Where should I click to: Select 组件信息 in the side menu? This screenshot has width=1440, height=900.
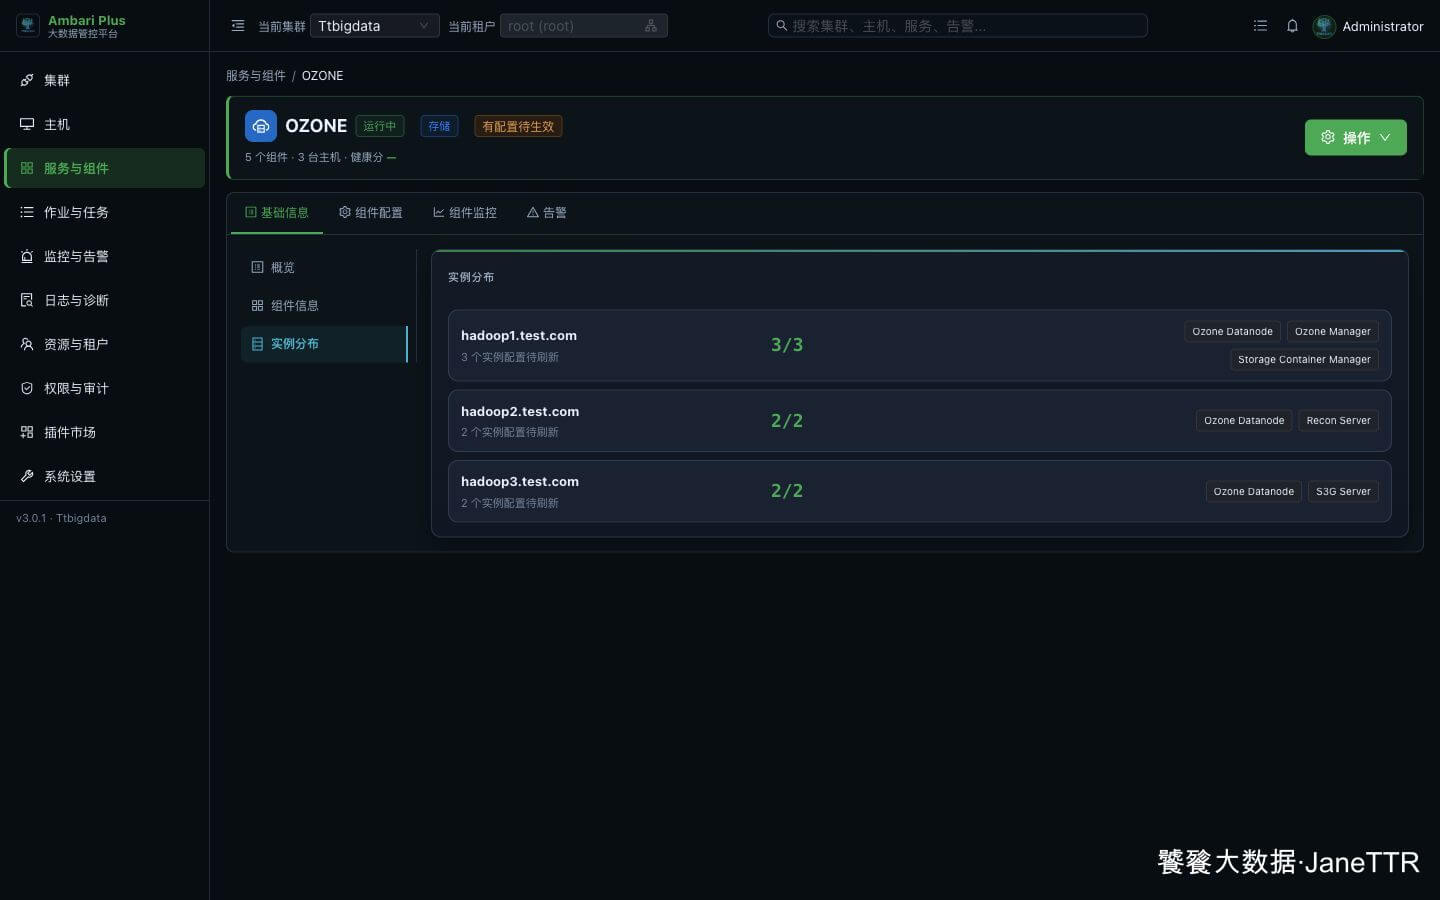[324, 306]
